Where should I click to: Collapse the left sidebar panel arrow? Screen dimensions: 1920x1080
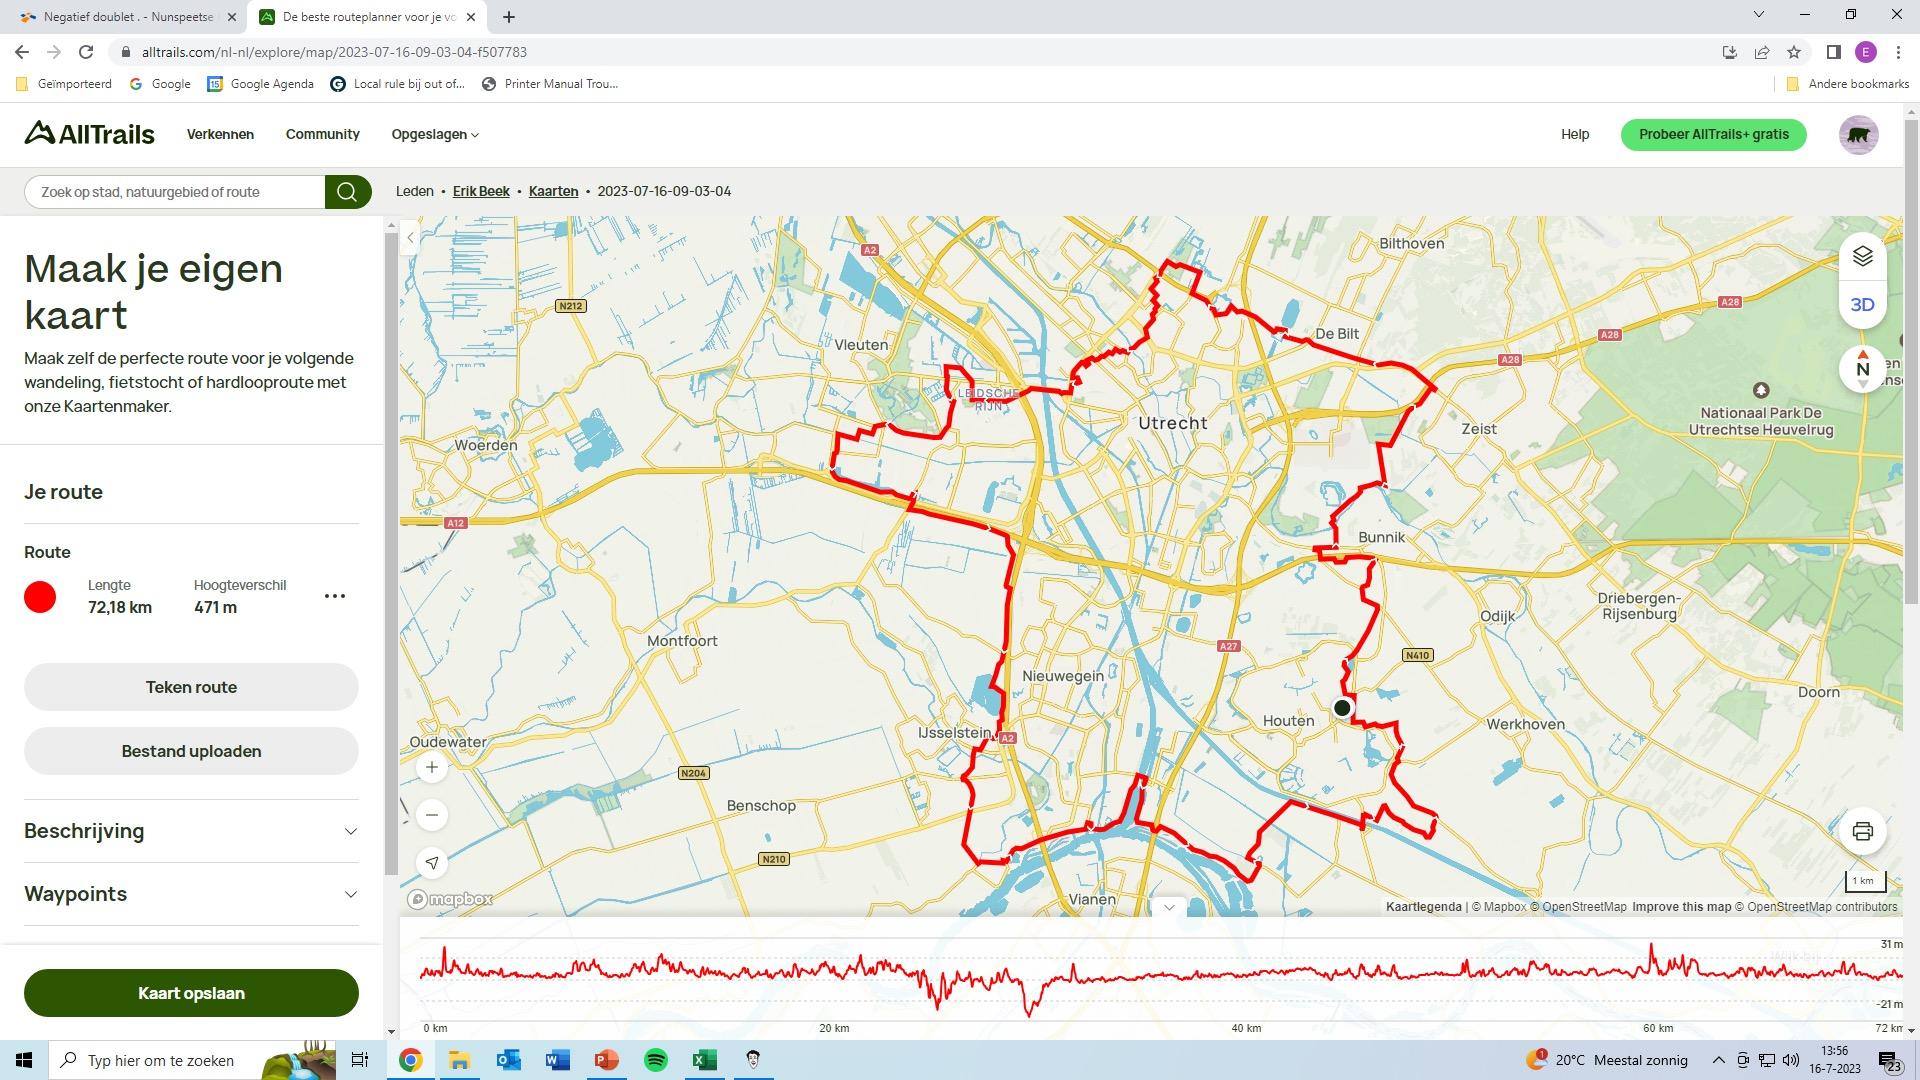(410, 238)
